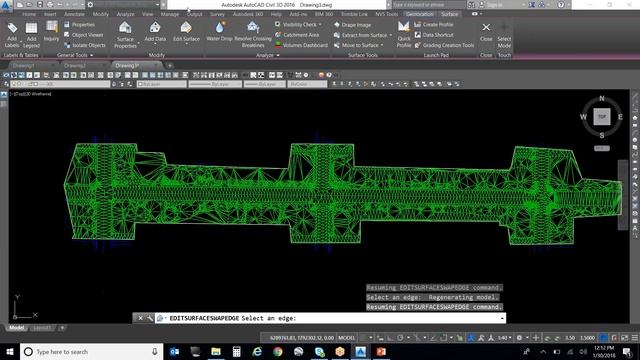Launch the Object Viewer

click(x=83, y=35)
